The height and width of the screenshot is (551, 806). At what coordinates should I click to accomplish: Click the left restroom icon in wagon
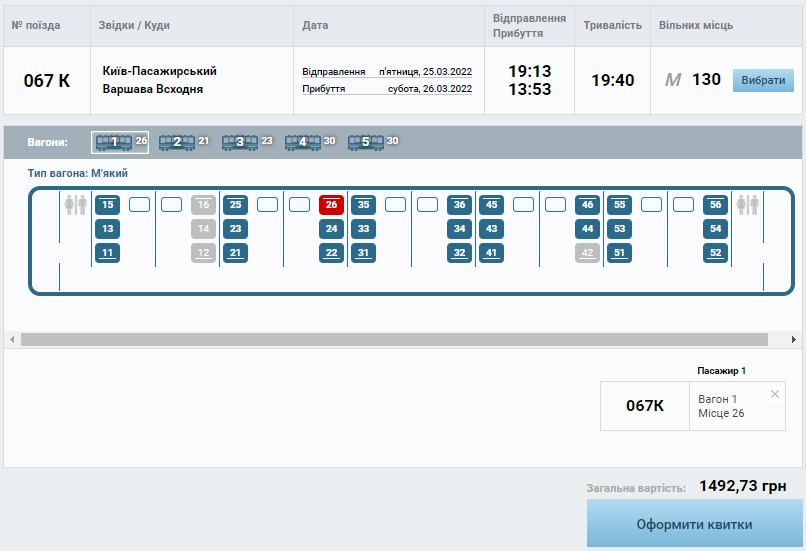click(76, 205)
